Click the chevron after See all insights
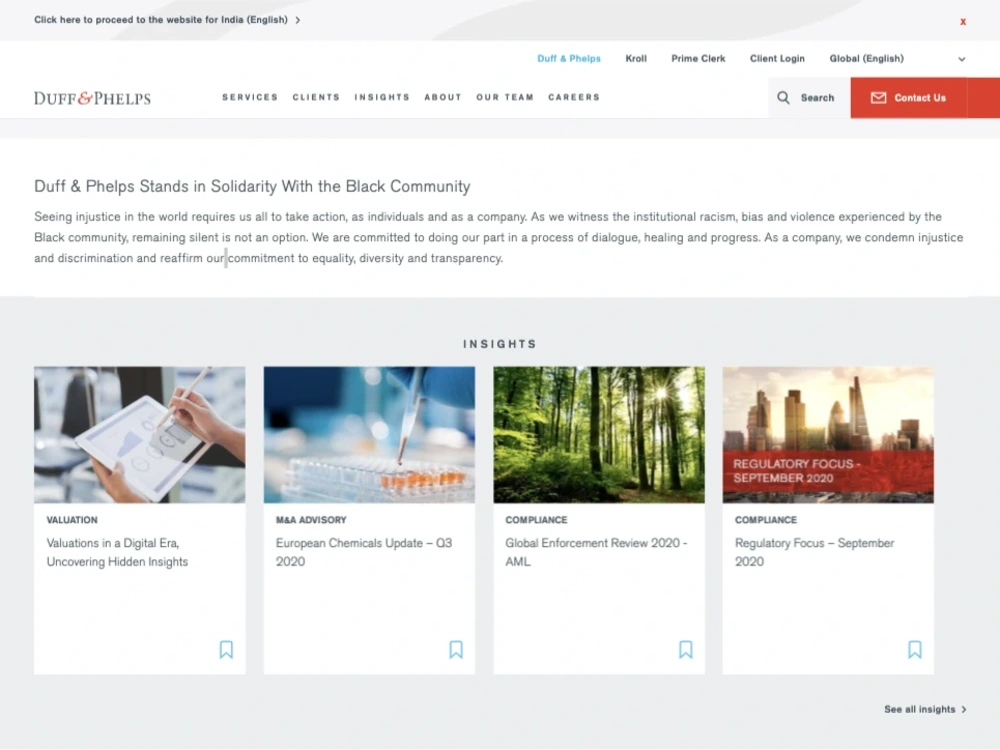 [x=964, y=709]
